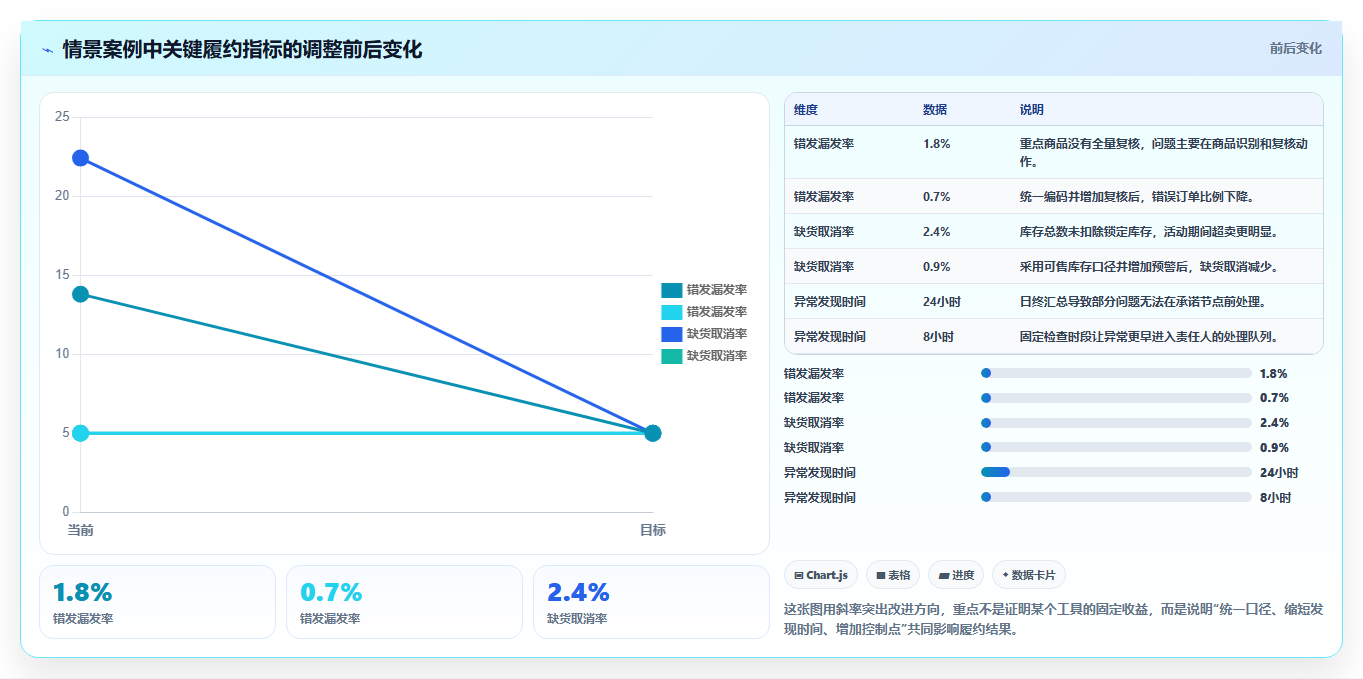Click the 1.8% cell in the table
Screen dimensions: 1363x679
(x=937, y=144)
